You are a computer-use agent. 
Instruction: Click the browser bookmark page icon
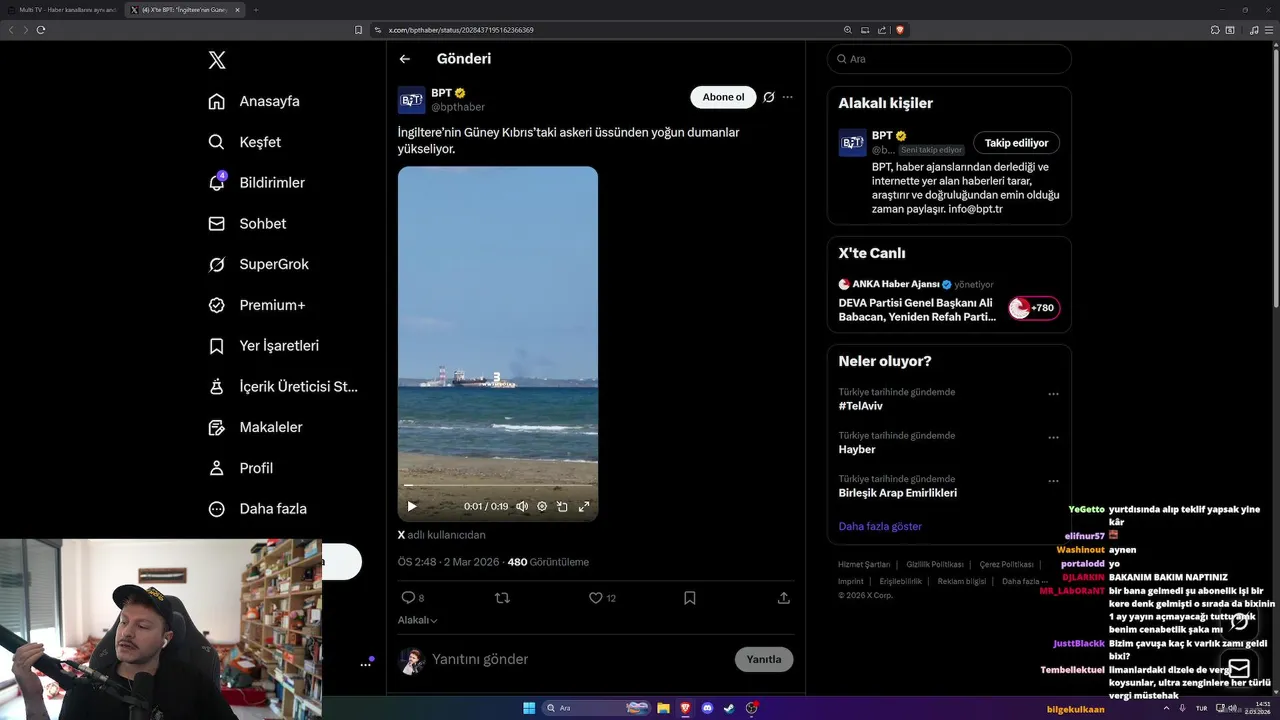pyautogui.click(x=359, y=30)
